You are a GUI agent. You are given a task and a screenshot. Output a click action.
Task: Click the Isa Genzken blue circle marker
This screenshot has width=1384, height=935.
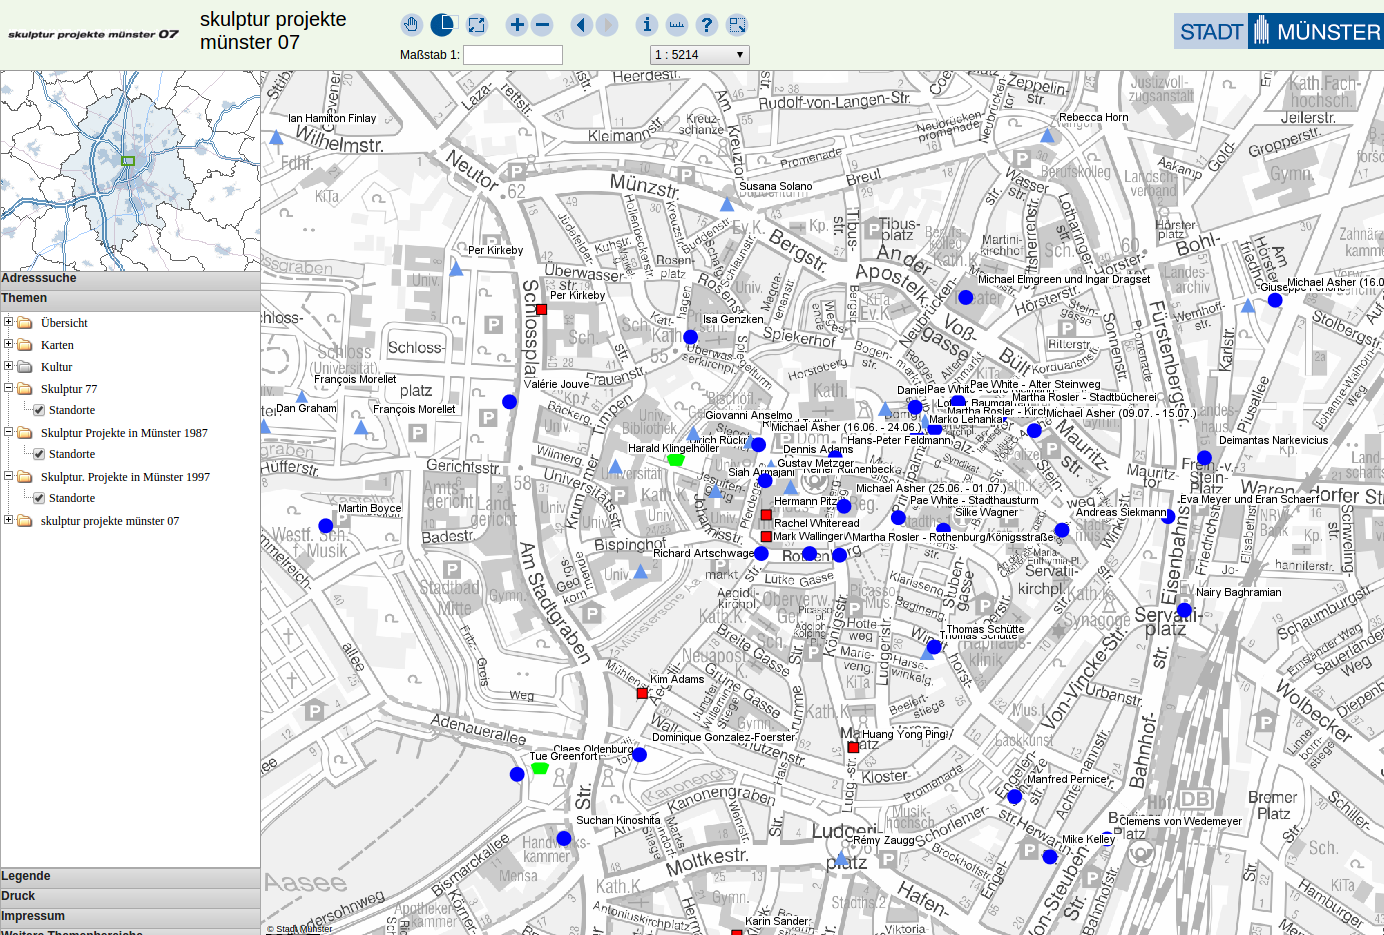[690, 337]
